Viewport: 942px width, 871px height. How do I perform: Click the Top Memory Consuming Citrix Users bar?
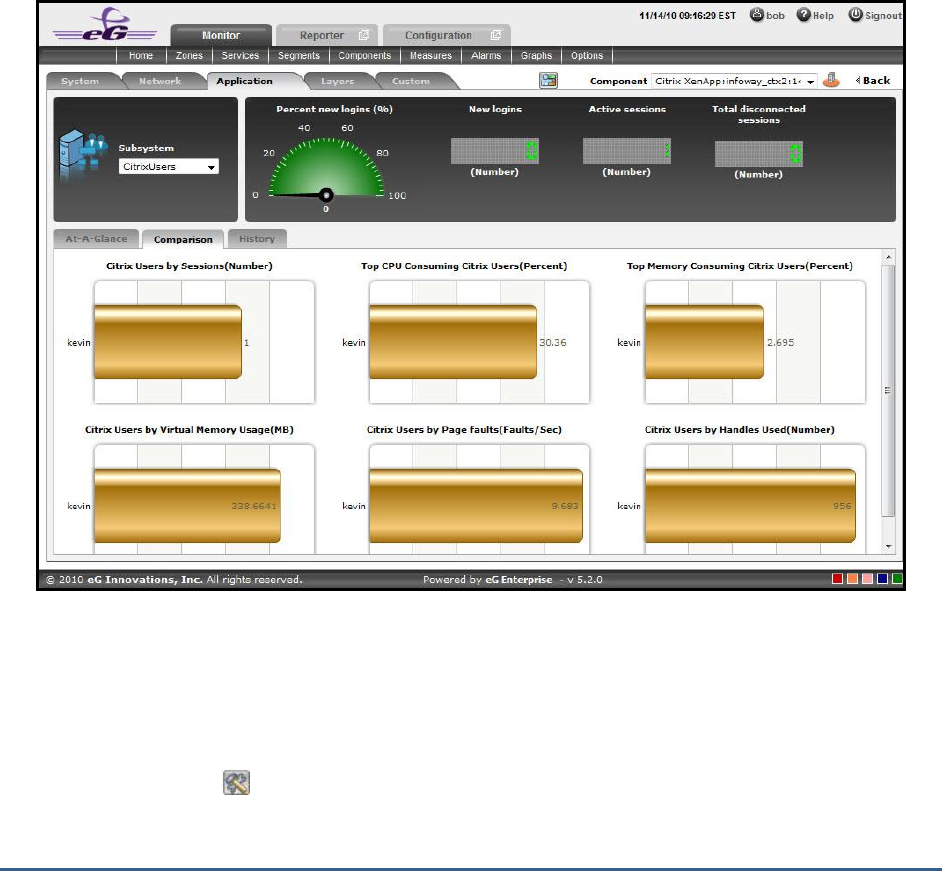pyautogui.click(x=704, y=342)
